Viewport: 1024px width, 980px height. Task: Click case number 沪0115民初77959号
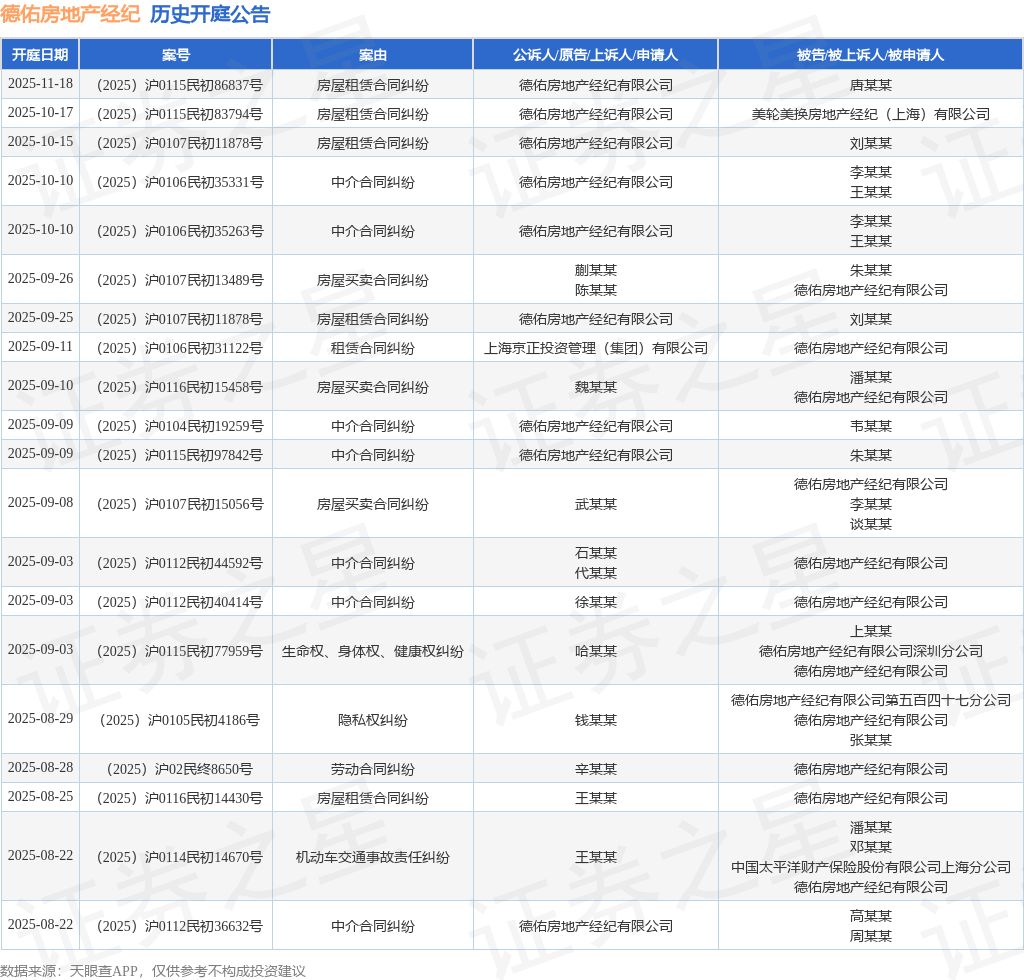[x=180, y=651]
